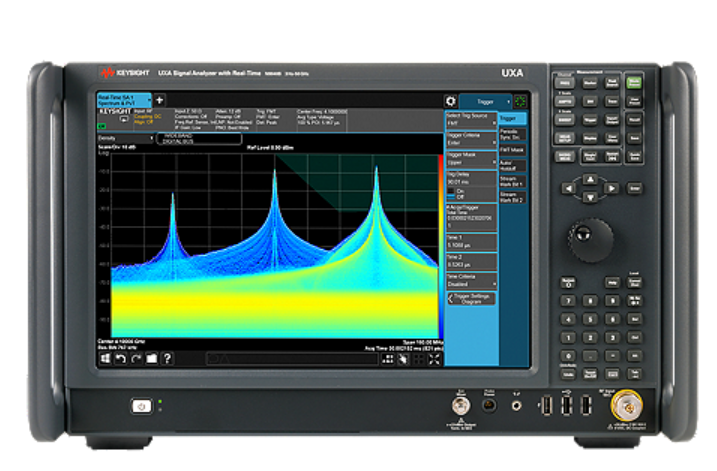Open help via the question mark icon
This screenshot has width=717, height=471.
[167, 359]
